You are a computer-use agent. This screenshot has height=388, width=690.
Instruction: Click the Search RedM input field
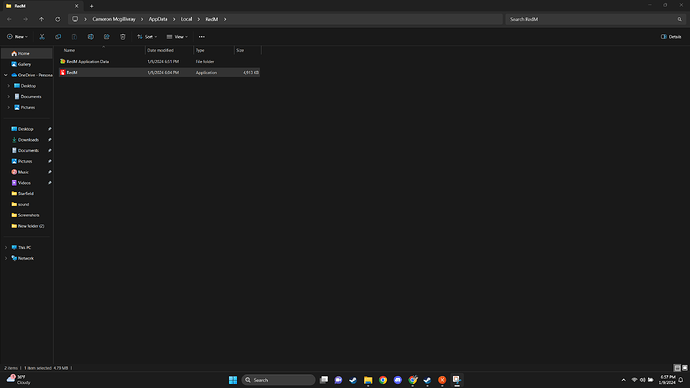pos(595,19)
